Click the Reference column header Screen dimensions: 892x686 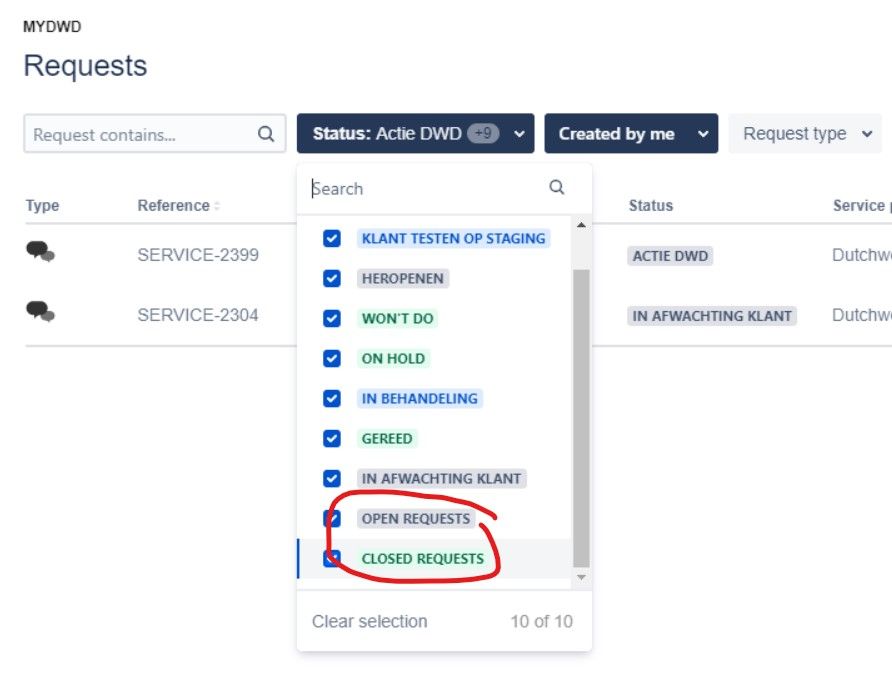[174, 206]
